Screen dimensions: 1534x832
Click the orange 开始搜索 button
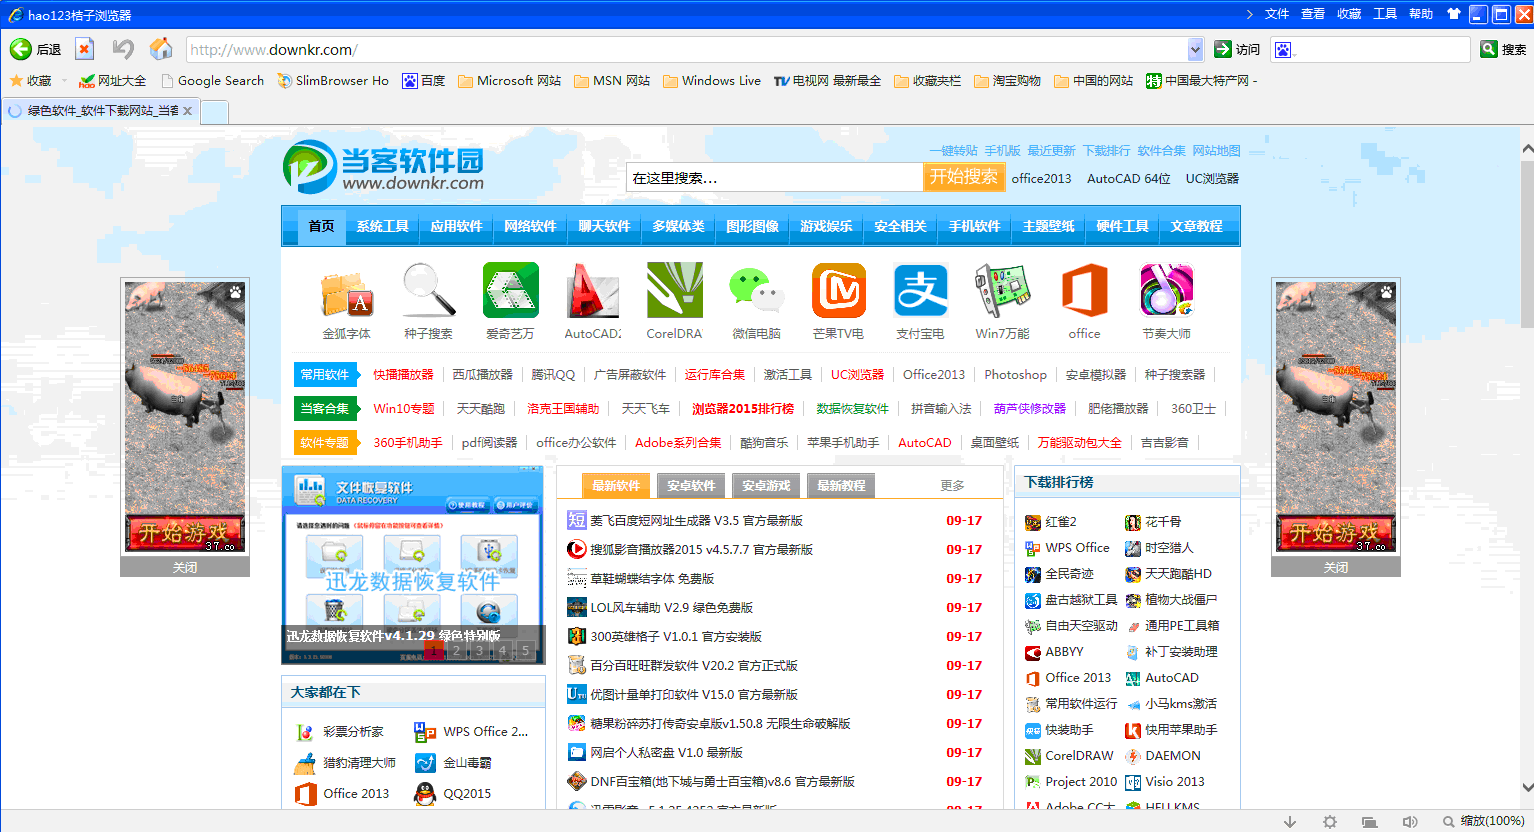pyautogui.click(x=964, y=177)
